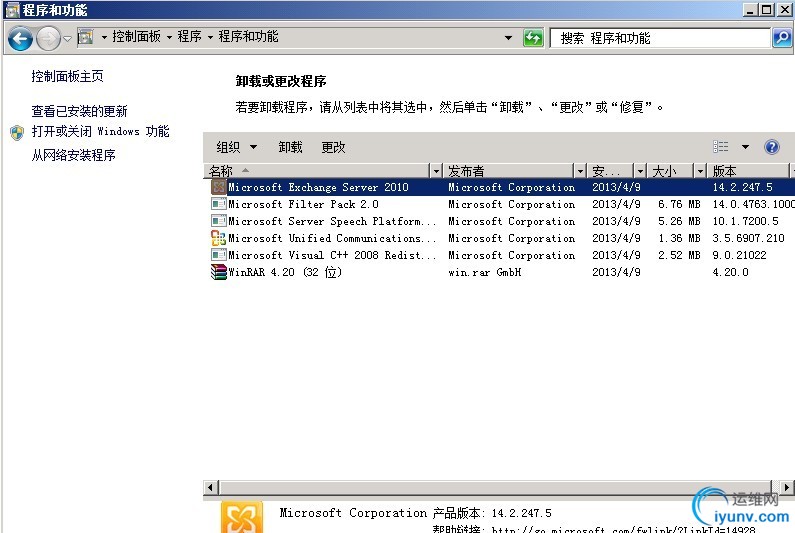Select Microsoft Unified Communications entry
Image resolution: width=795 pixels, height=533 pixels.
coord(332,238)
